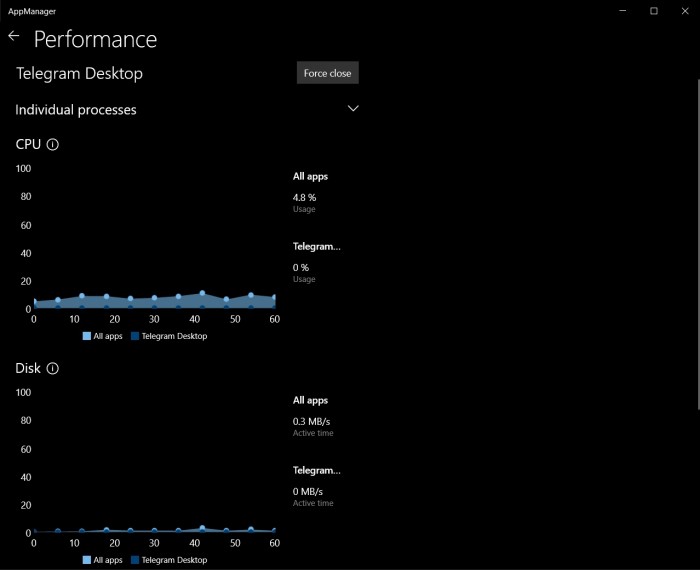The image size is (700, 570).
Task: Click the Disk chart peak data point at 42
Action: click(202, 528)
